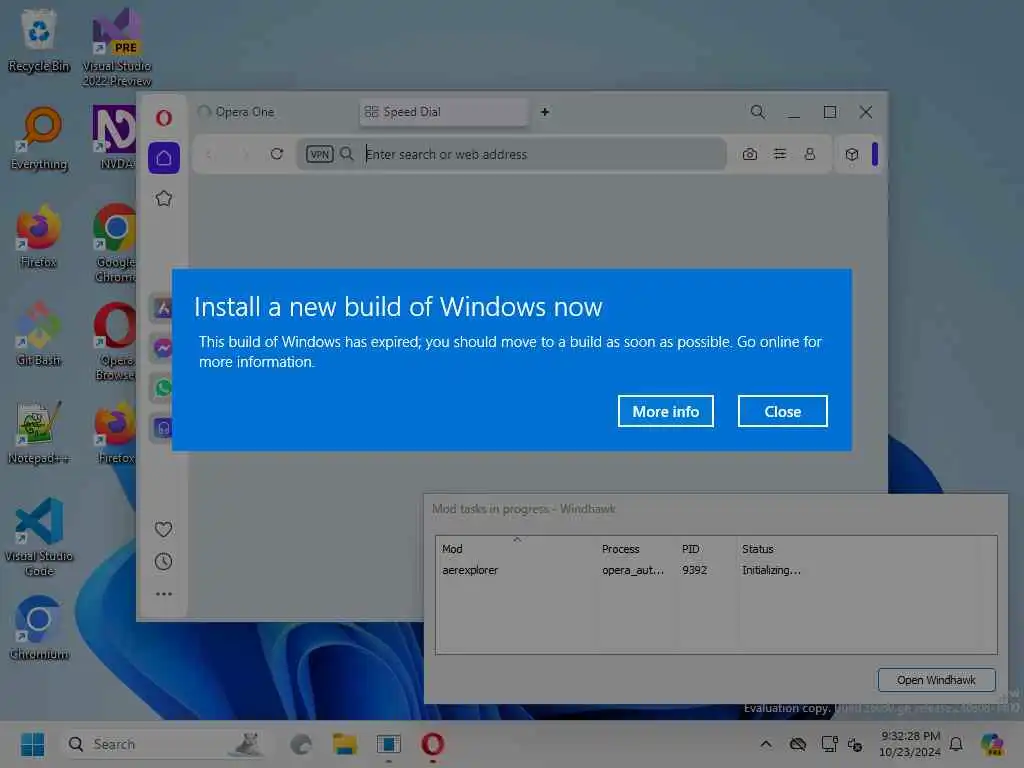
Task: Open the Opera account profile icon
Action: point(810,154)
